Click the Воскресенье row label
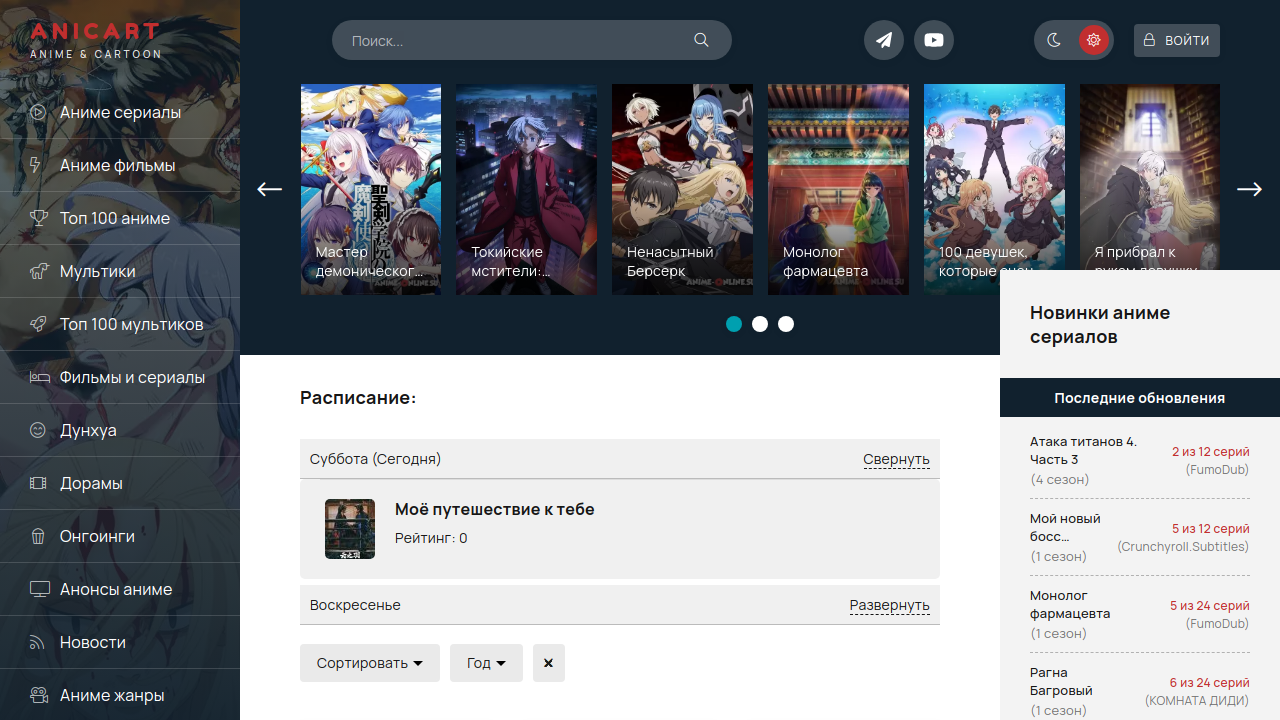1280x720 pixels. [x=355, y=605]
